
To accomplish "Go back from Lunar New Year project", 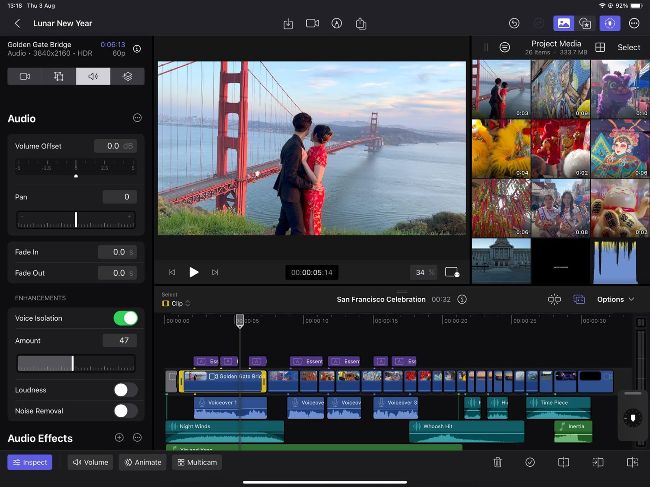I will [x=17, y=23].
